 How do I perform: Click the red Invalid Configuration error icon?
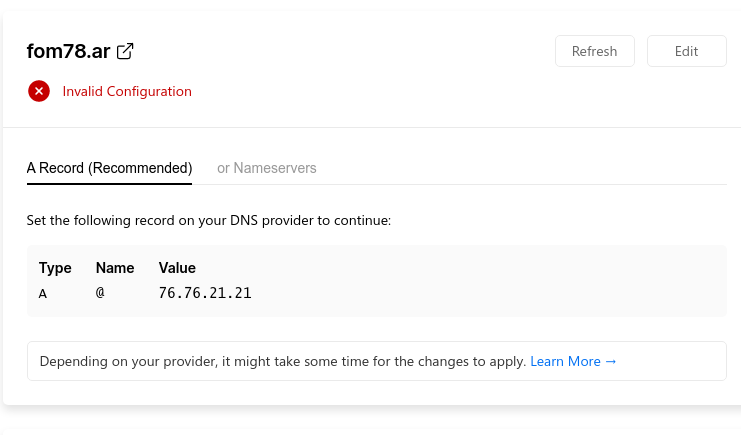39,91
